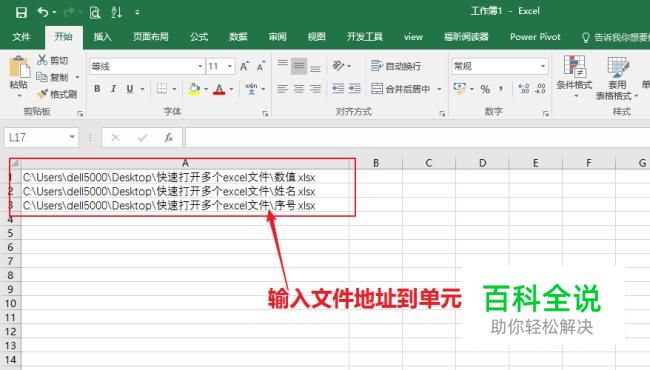Switch to the 插入 Insert tab

pos(102,37)
